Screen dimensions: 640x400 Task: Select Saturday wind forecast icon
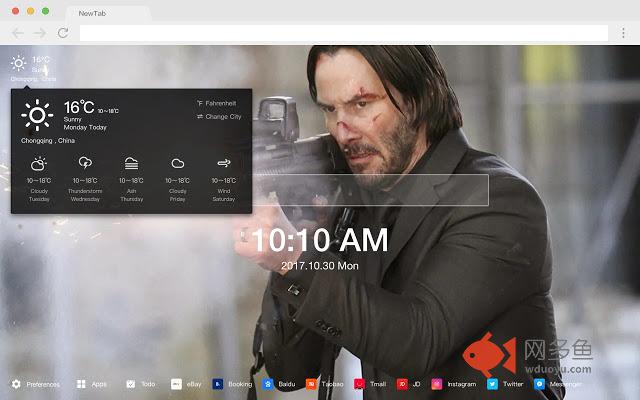224,163
